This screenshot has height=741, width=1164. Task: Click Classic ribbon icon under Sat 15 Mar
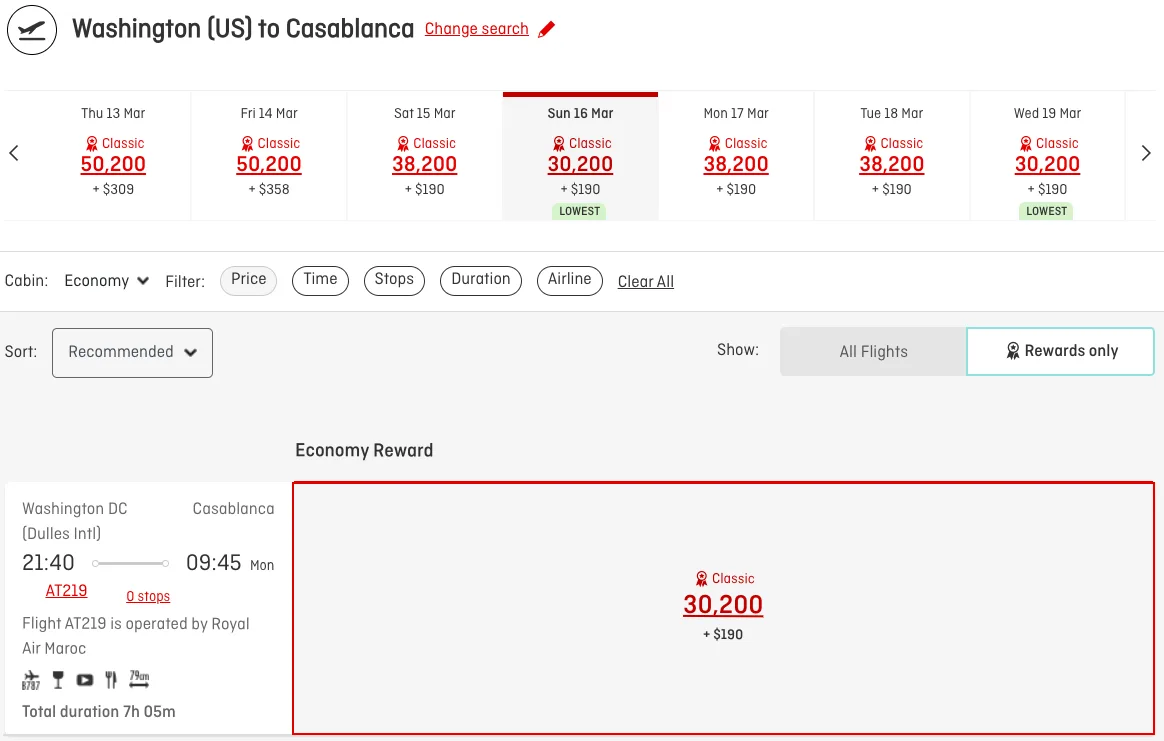pos(403,143)
